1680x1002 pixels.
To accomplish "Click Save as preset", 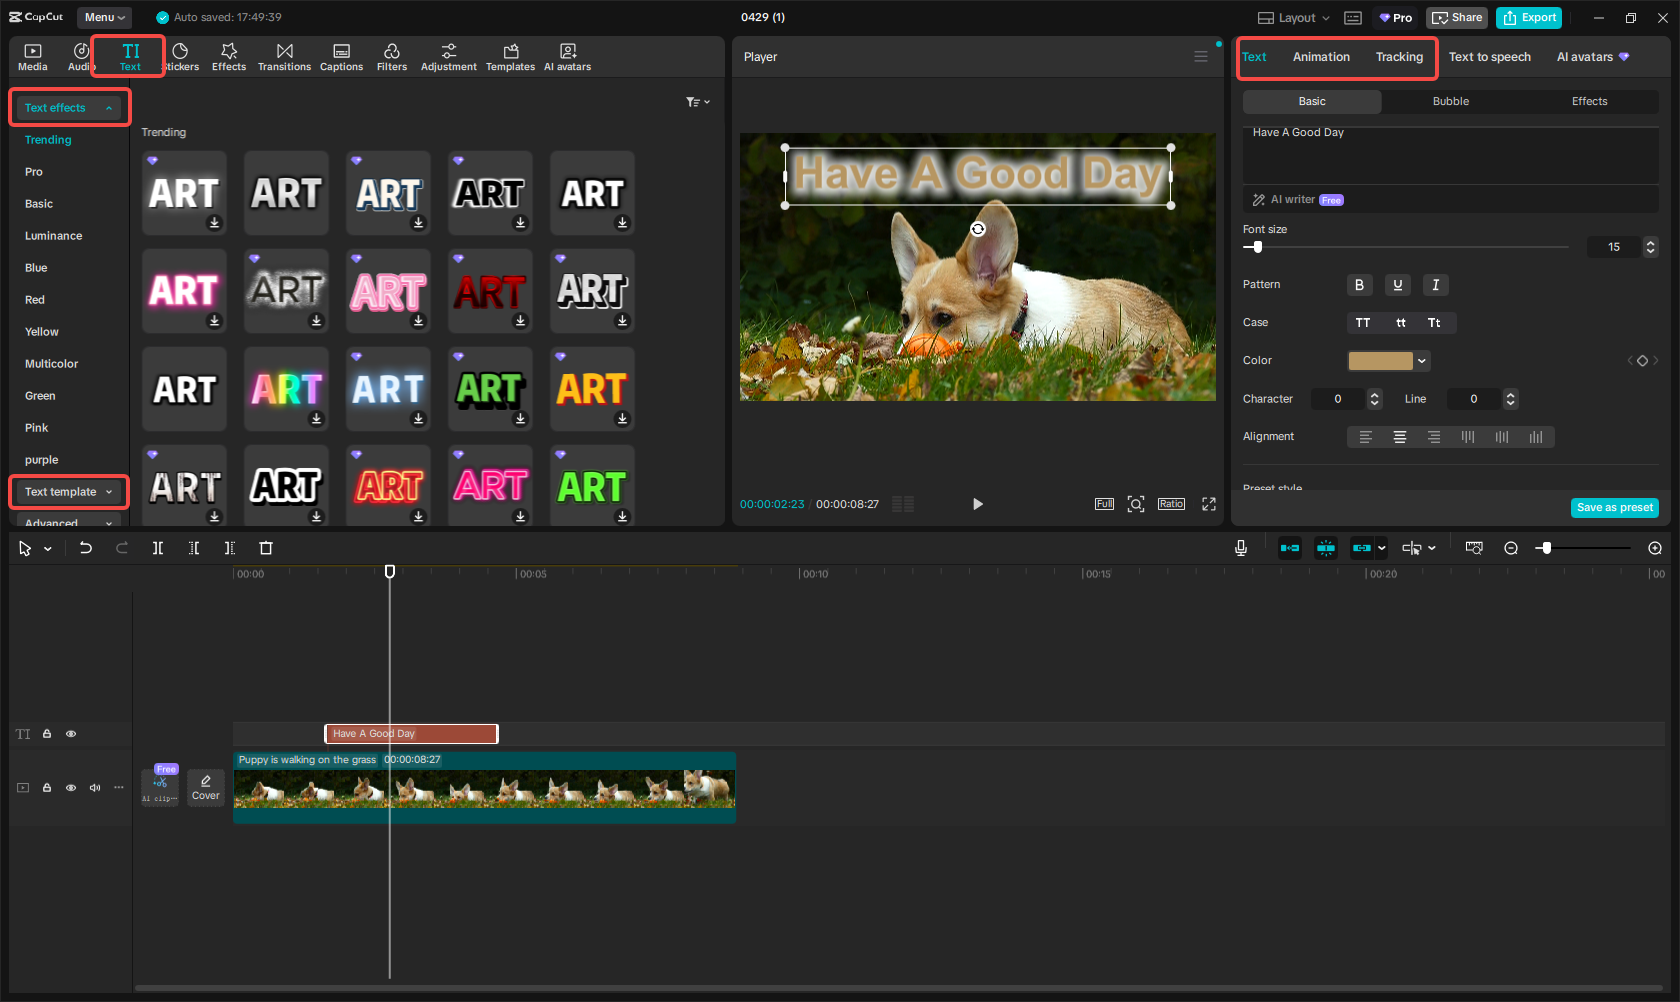I will coord(1614,508).
